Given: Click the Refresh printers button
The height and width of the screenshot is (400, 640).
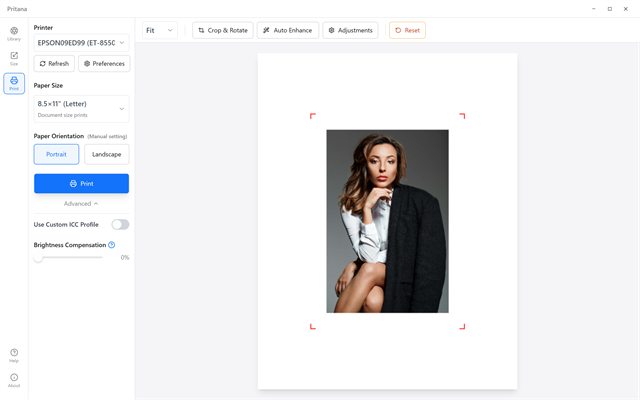Looking at the screenshot, I should pyautogui.click(x=54, y=64).
